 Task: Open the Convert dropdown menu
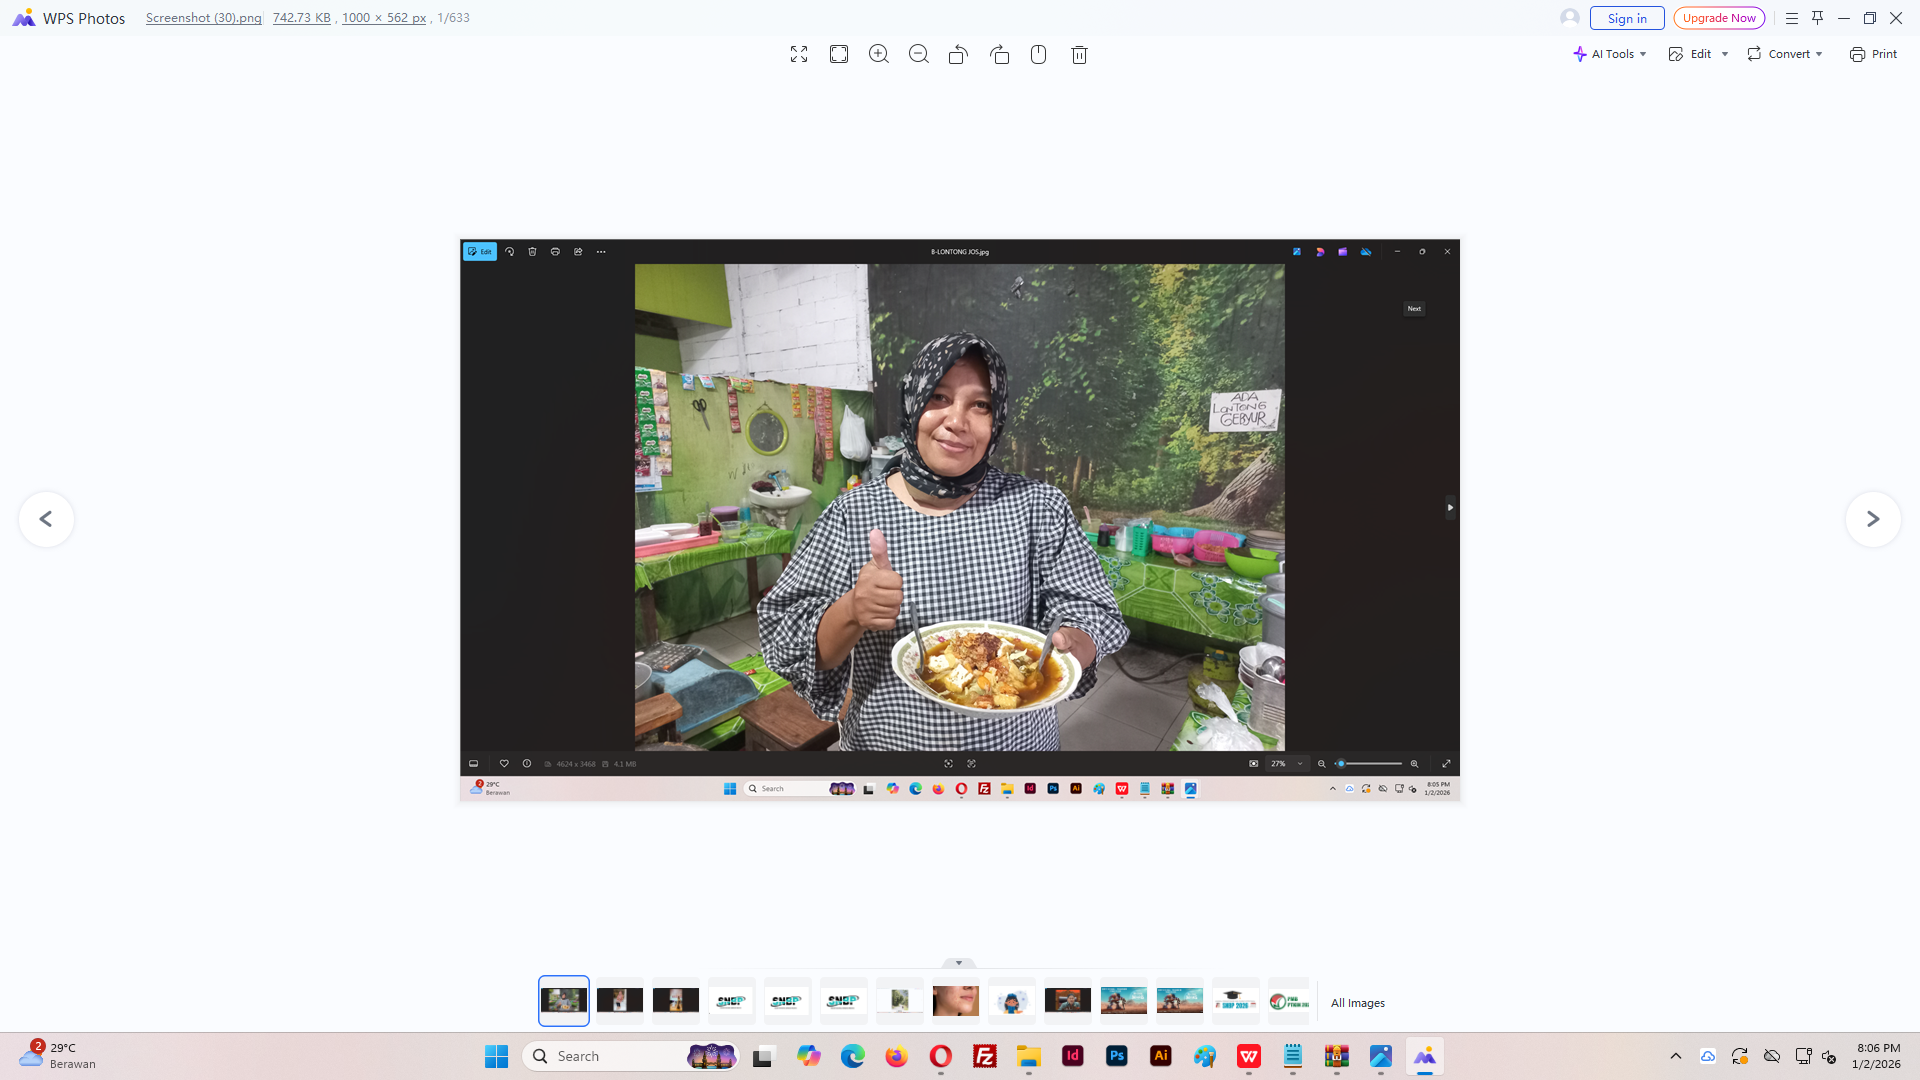click(x=1785, y=54)
